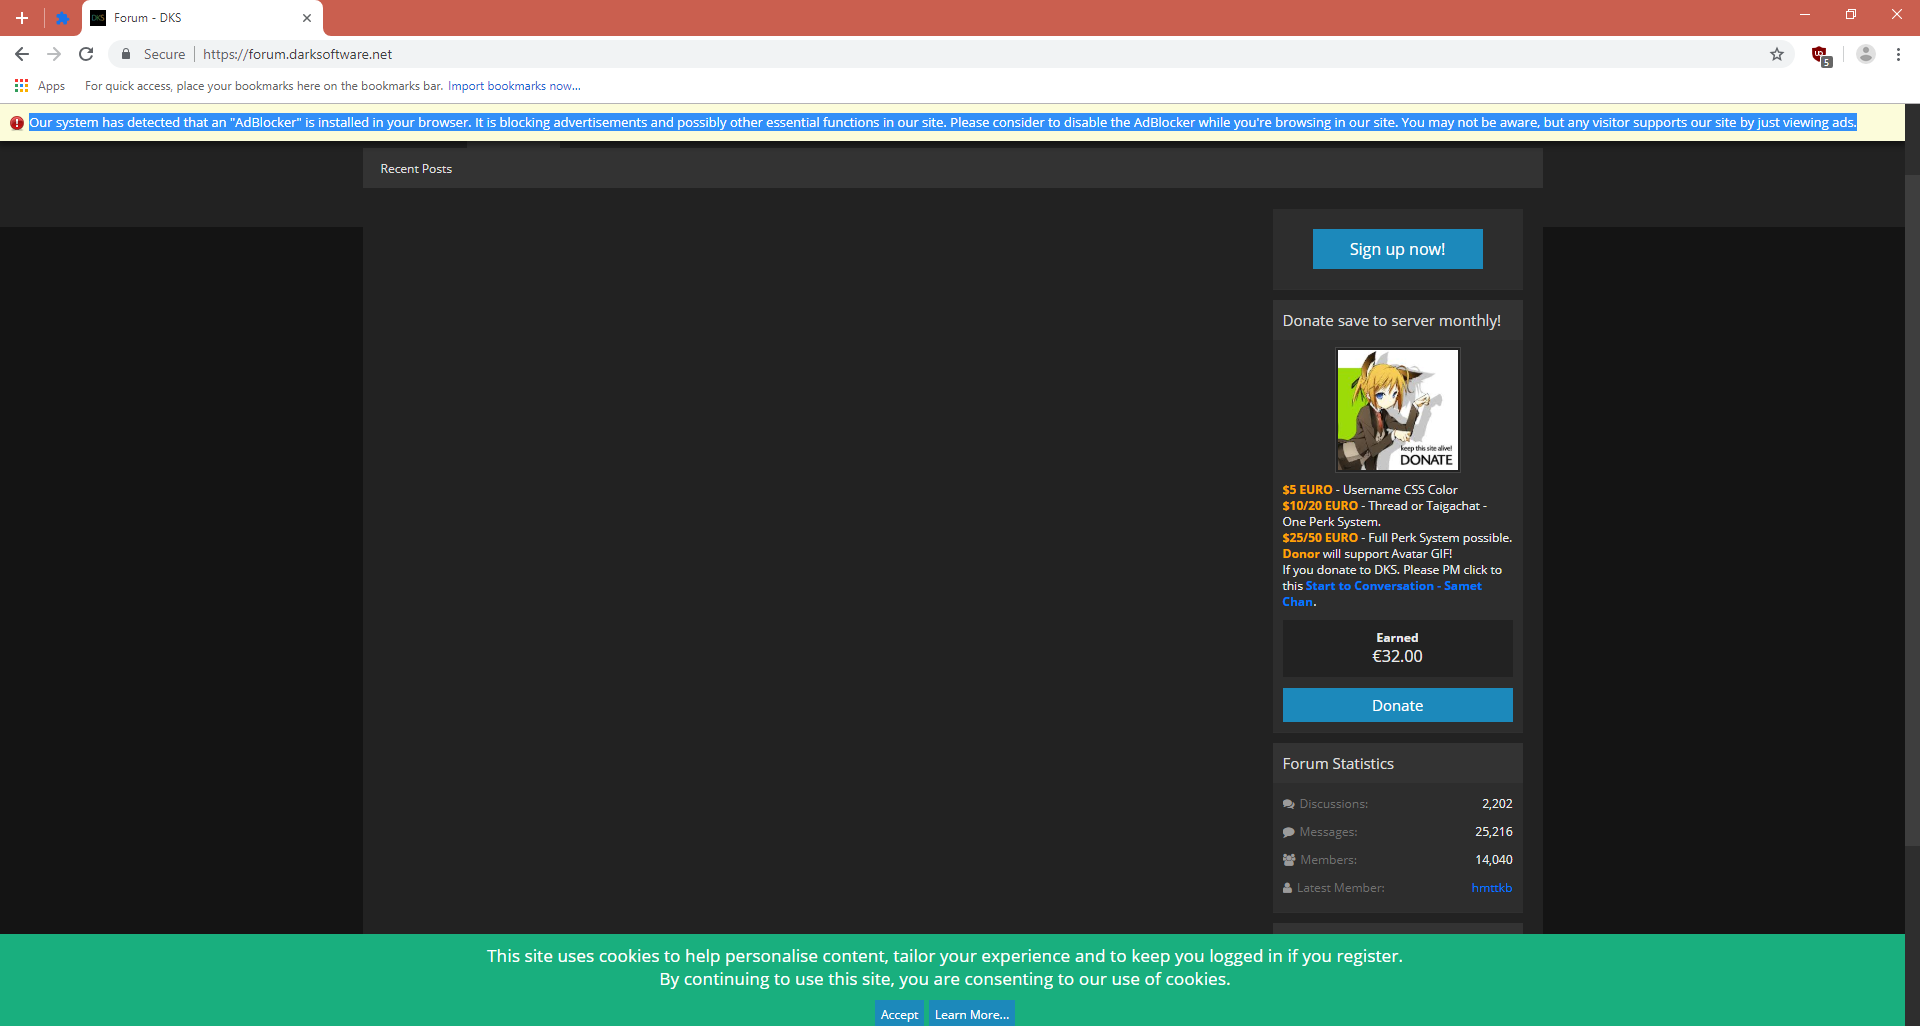The width and height of the screenshot is (1920, 1026).
Task: Open the Recent Posts tab
Action: click(x=416, y=169)
